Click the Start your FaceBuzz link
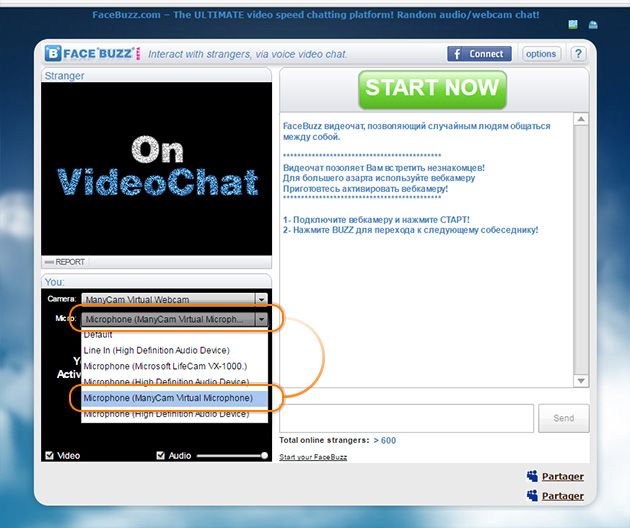The image size is (630, 528). 313,457
